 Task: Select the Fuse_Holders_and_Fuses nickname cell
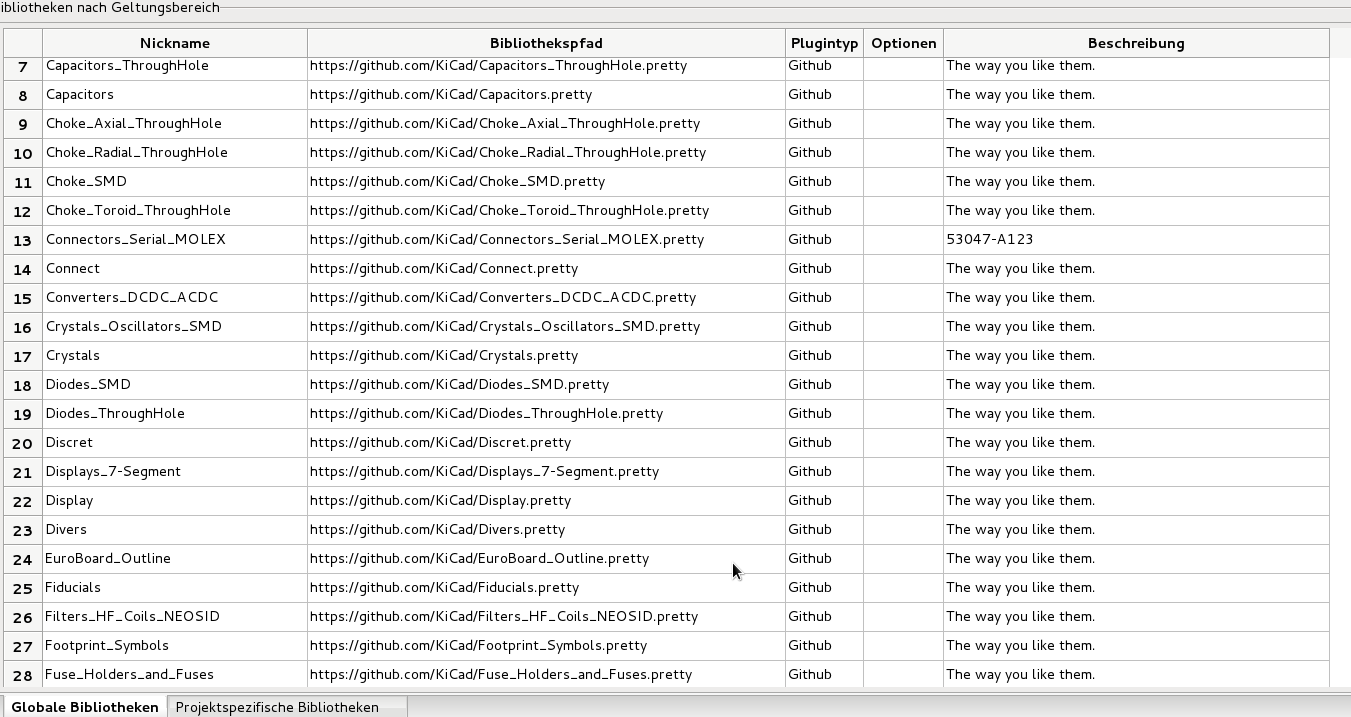[175, 675]
